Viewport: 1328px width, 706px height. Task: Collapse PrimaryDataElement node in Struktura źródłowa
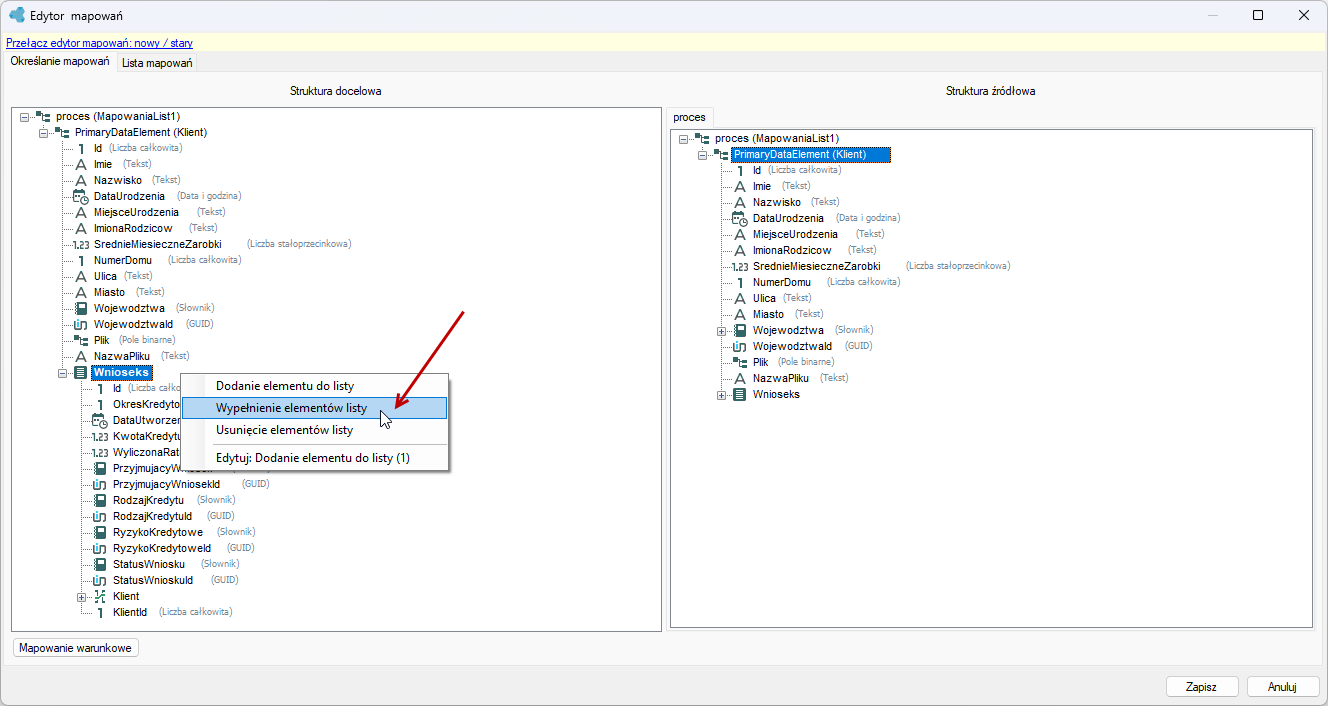[x=703, y=154]
